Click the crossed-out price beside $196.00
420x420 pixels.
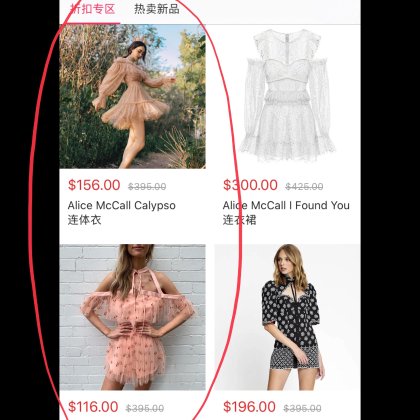coord(302,408)
